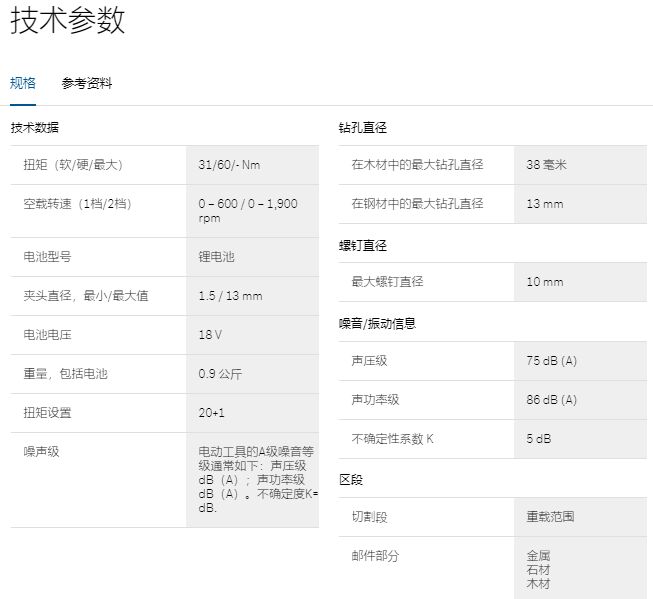This screenshot has height=599, width=653.
Task: Select the 10 mm max screw diameter value
Action: pos(545,282)
